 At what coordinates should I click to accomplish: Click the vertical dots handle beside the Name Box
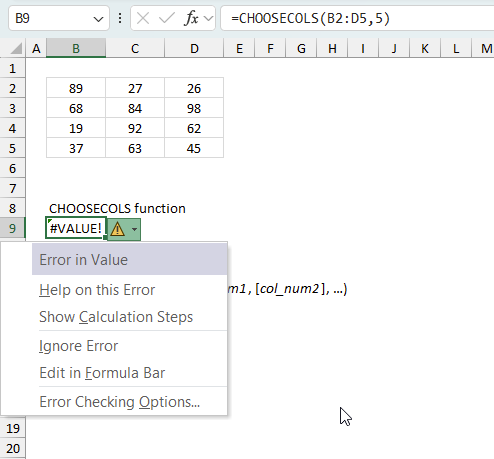120,18
